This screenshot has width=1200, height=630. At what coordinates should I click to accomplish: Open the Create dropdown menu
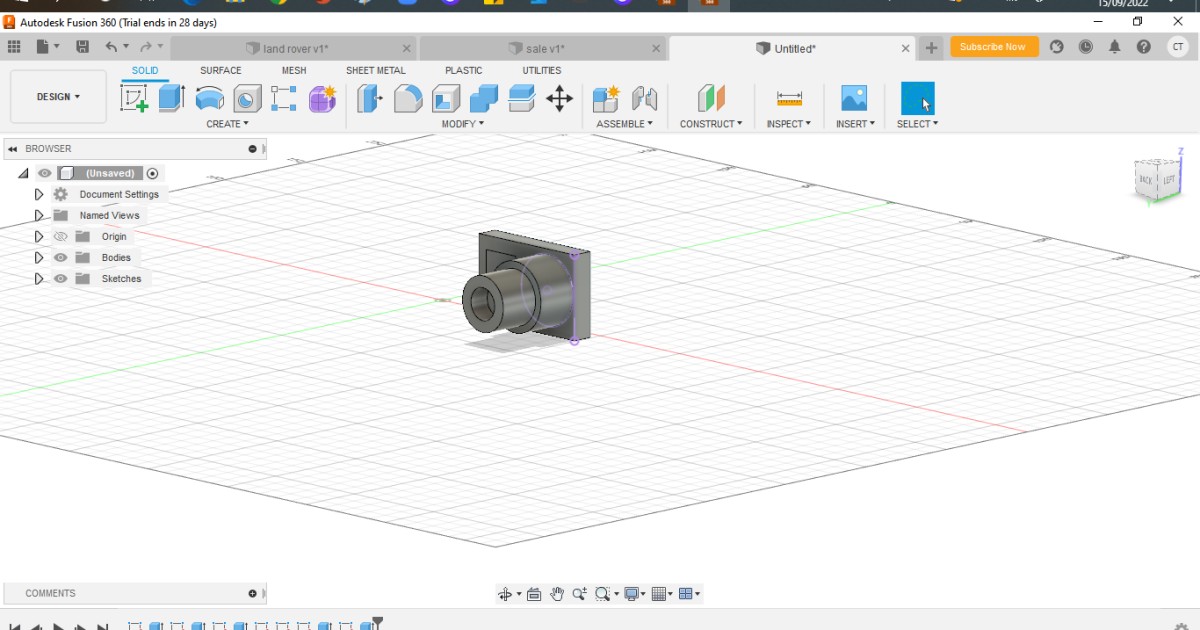pyautogui.click(x=226, y=123)
